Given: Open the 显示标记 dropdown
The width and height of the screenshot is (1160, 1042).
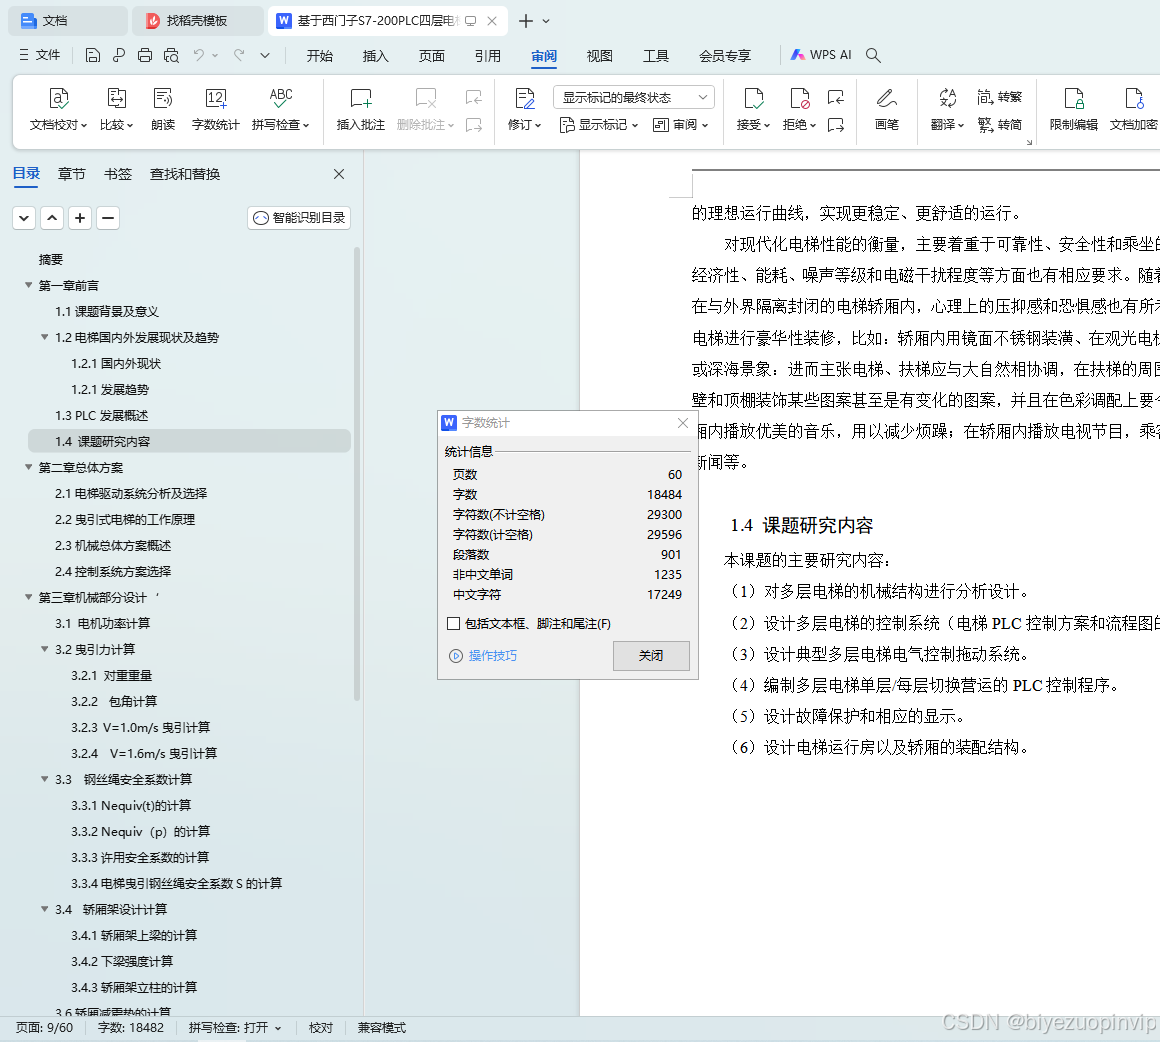Looking at the screenshot, I should pos(599,125).
